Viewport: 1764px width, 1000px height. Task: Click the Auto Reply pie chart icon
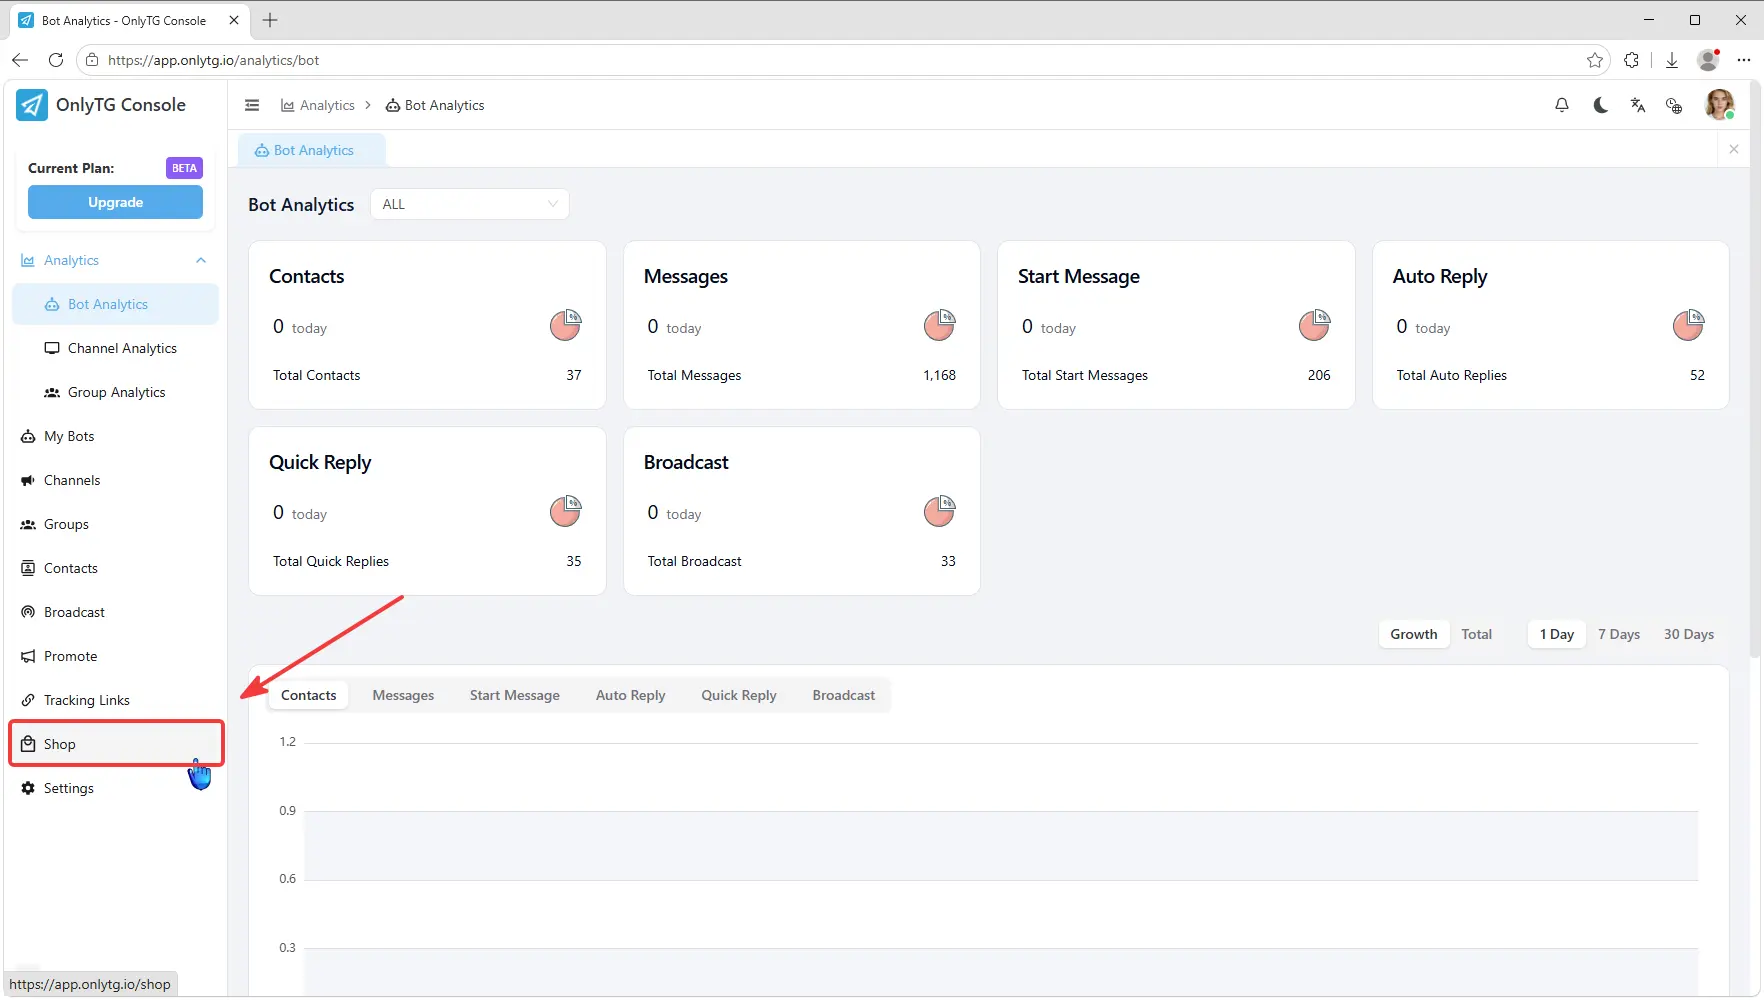pos(1689,325)
